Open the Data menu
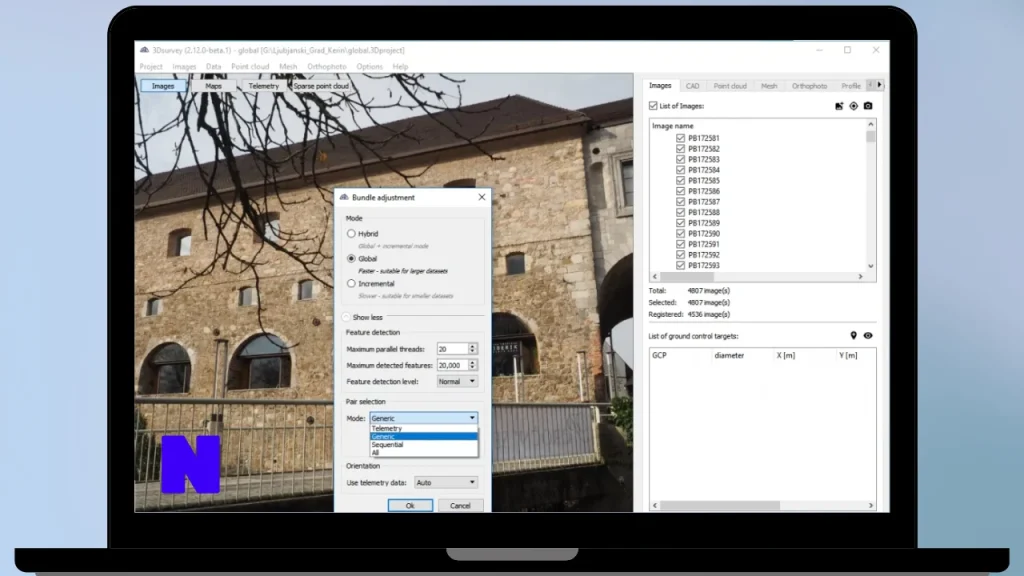This screenshot has height=576, width=1024. click(214, 67)
